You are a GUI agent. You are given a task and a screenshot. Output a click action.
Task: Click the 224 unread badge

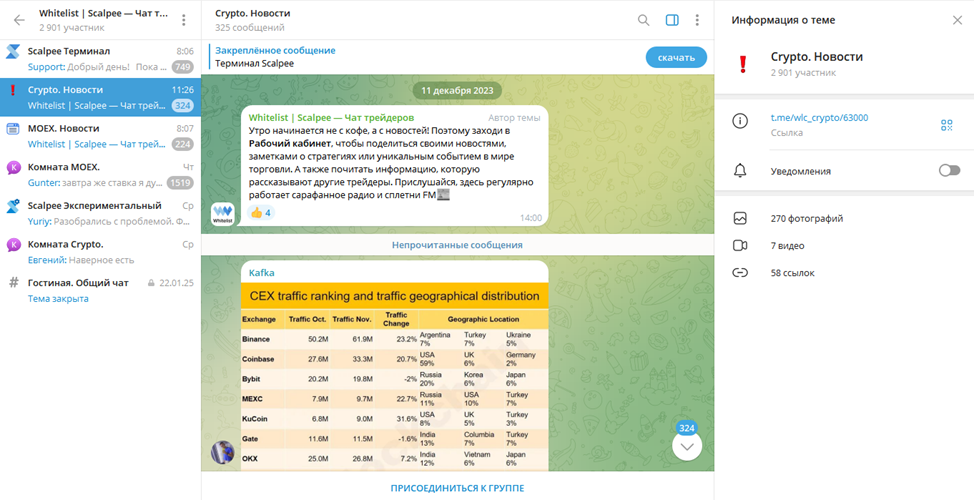point(183,144)
